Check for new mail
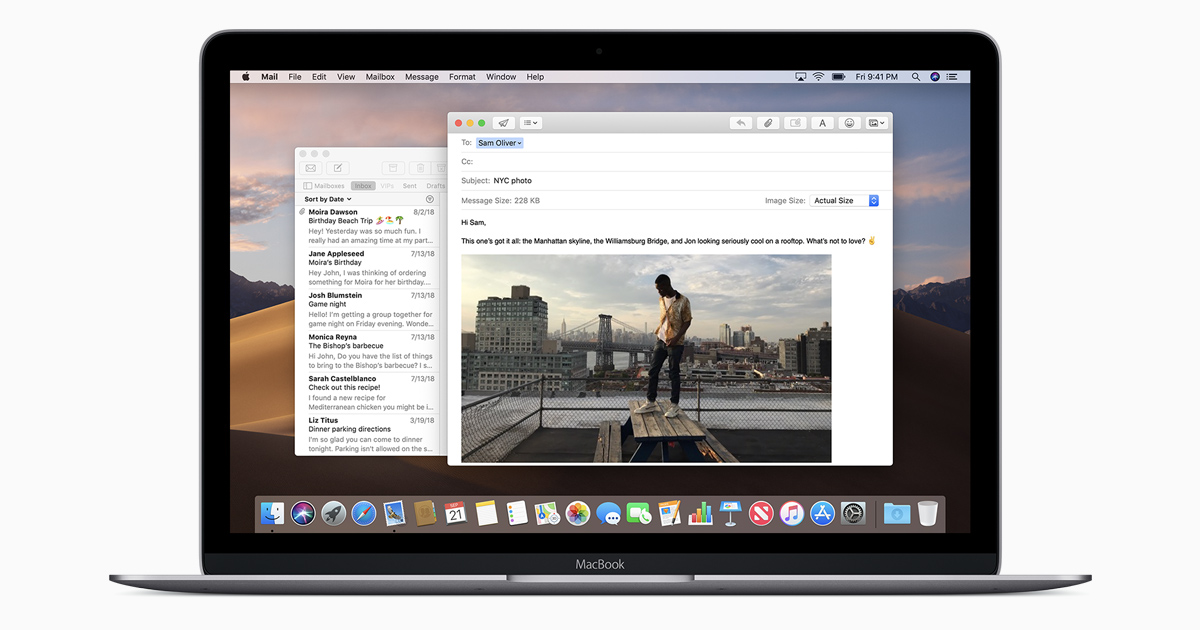The width and height of the screenshot is (1200, 630). pos(309,167)
